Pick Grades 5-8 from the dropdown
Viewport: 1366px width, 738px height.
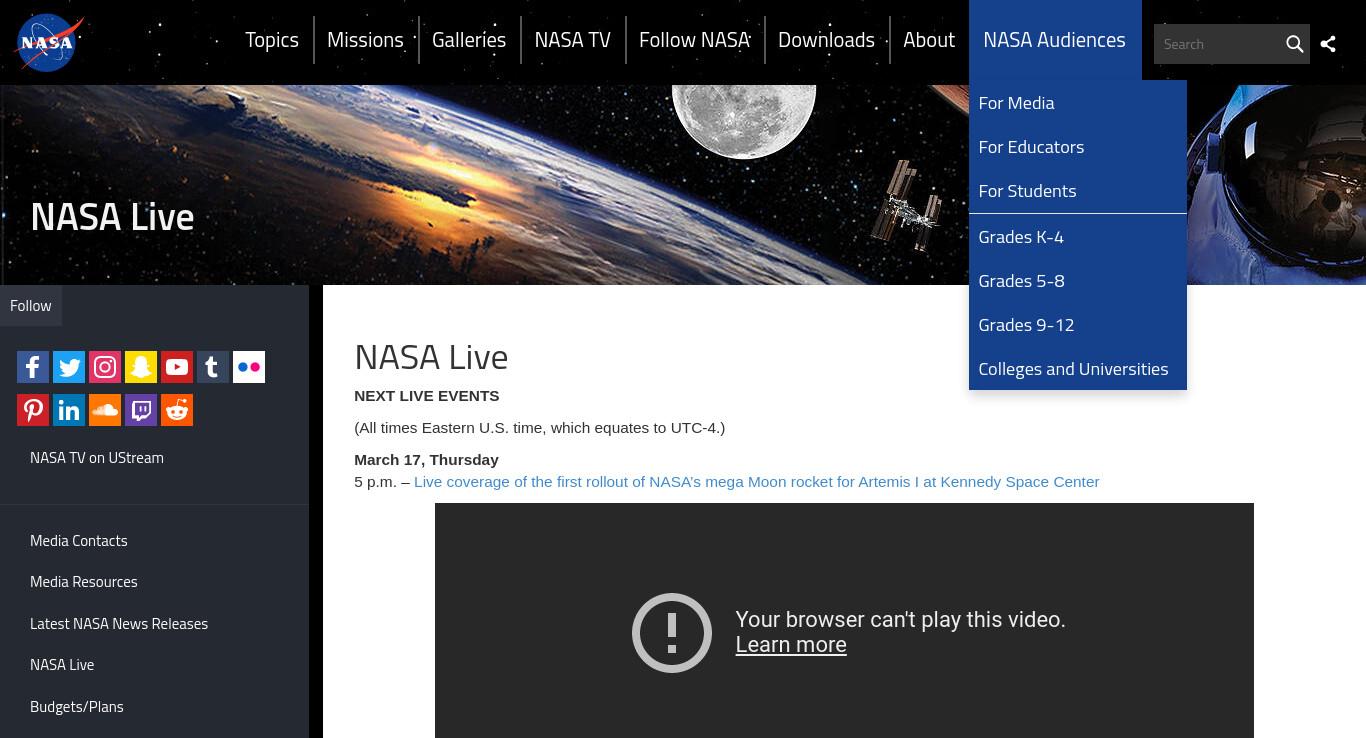1077,281
